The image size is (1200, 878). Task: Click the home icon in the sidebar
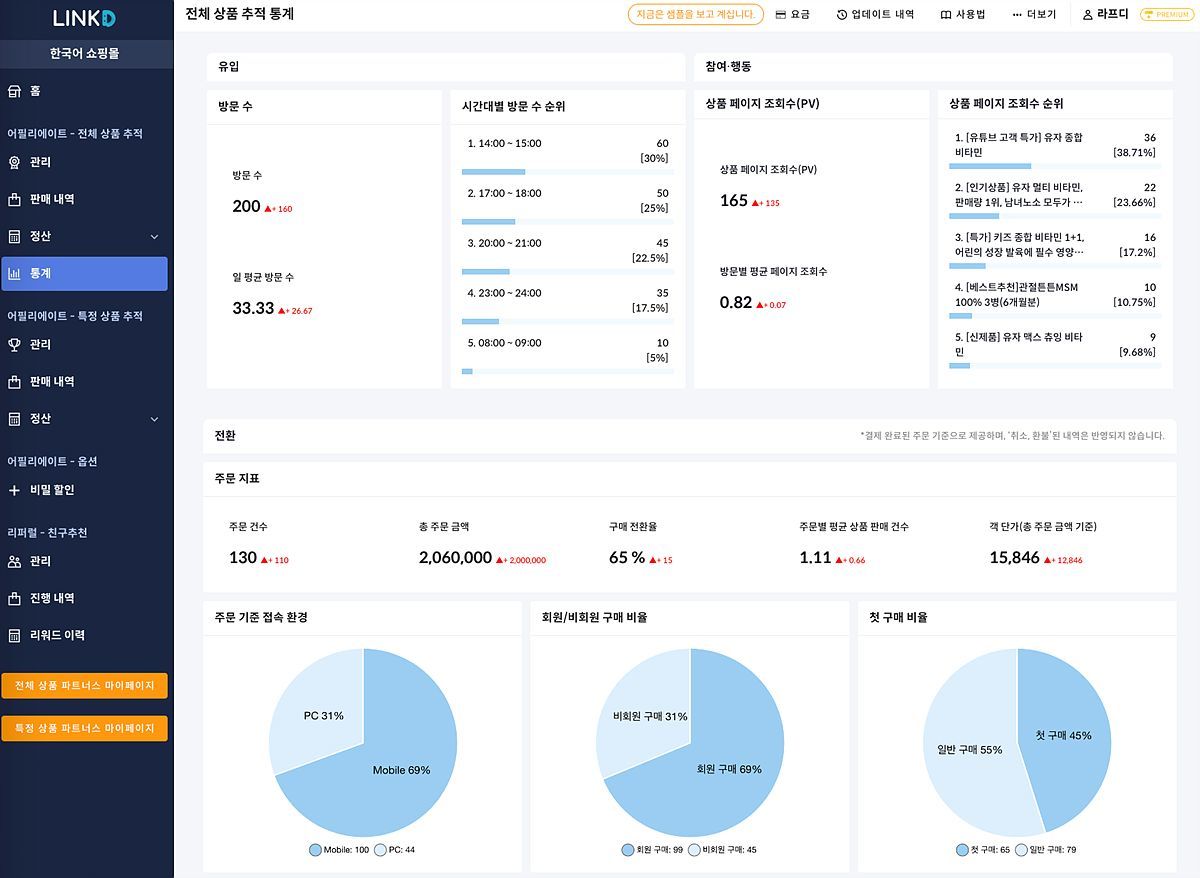(14, 91)
